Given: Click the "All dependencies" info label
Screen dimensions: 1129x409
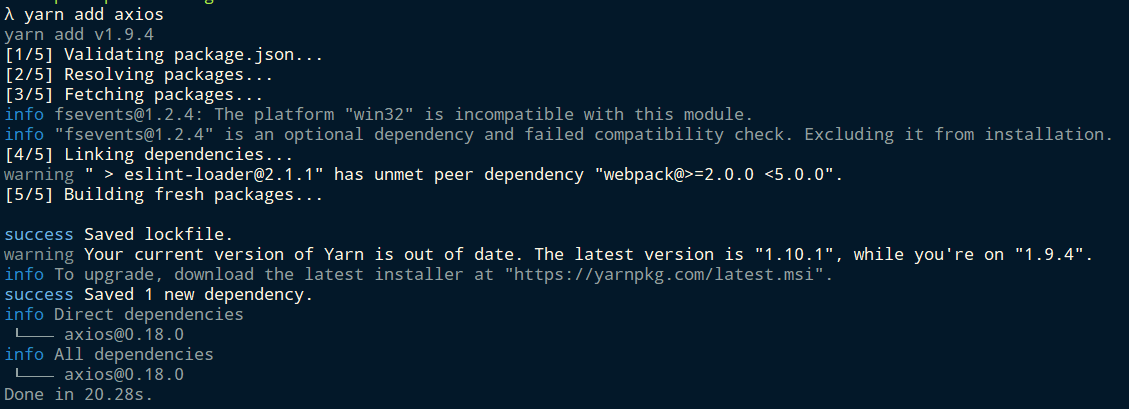Looking at the screenshot, I should click(133, 355).
